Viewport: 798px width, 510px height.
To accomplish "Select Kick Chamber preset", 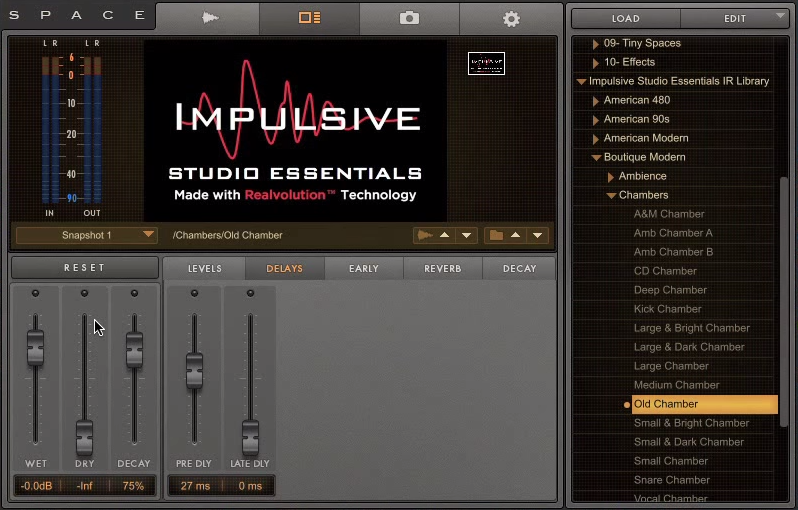I will pyautogui.click(x=667, y=309).
